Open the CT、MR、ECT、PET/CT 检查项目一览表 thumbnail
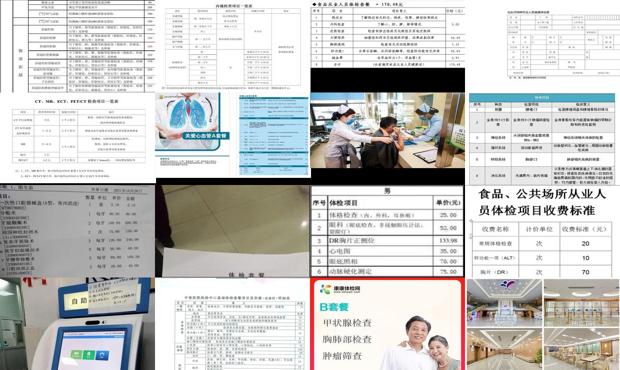 pyautogui.click(x=78, y=138)
